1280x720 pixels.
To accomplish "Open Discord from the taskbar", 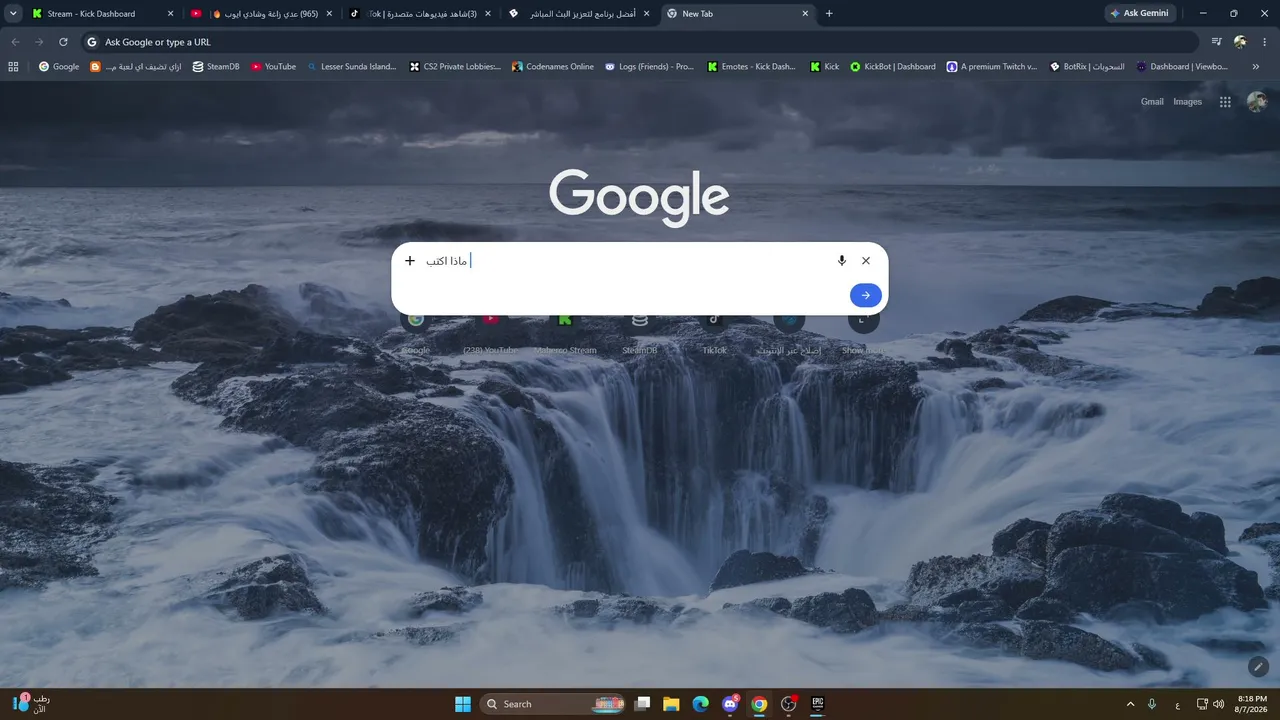I will pyautogui.click(x=730, y=704).
